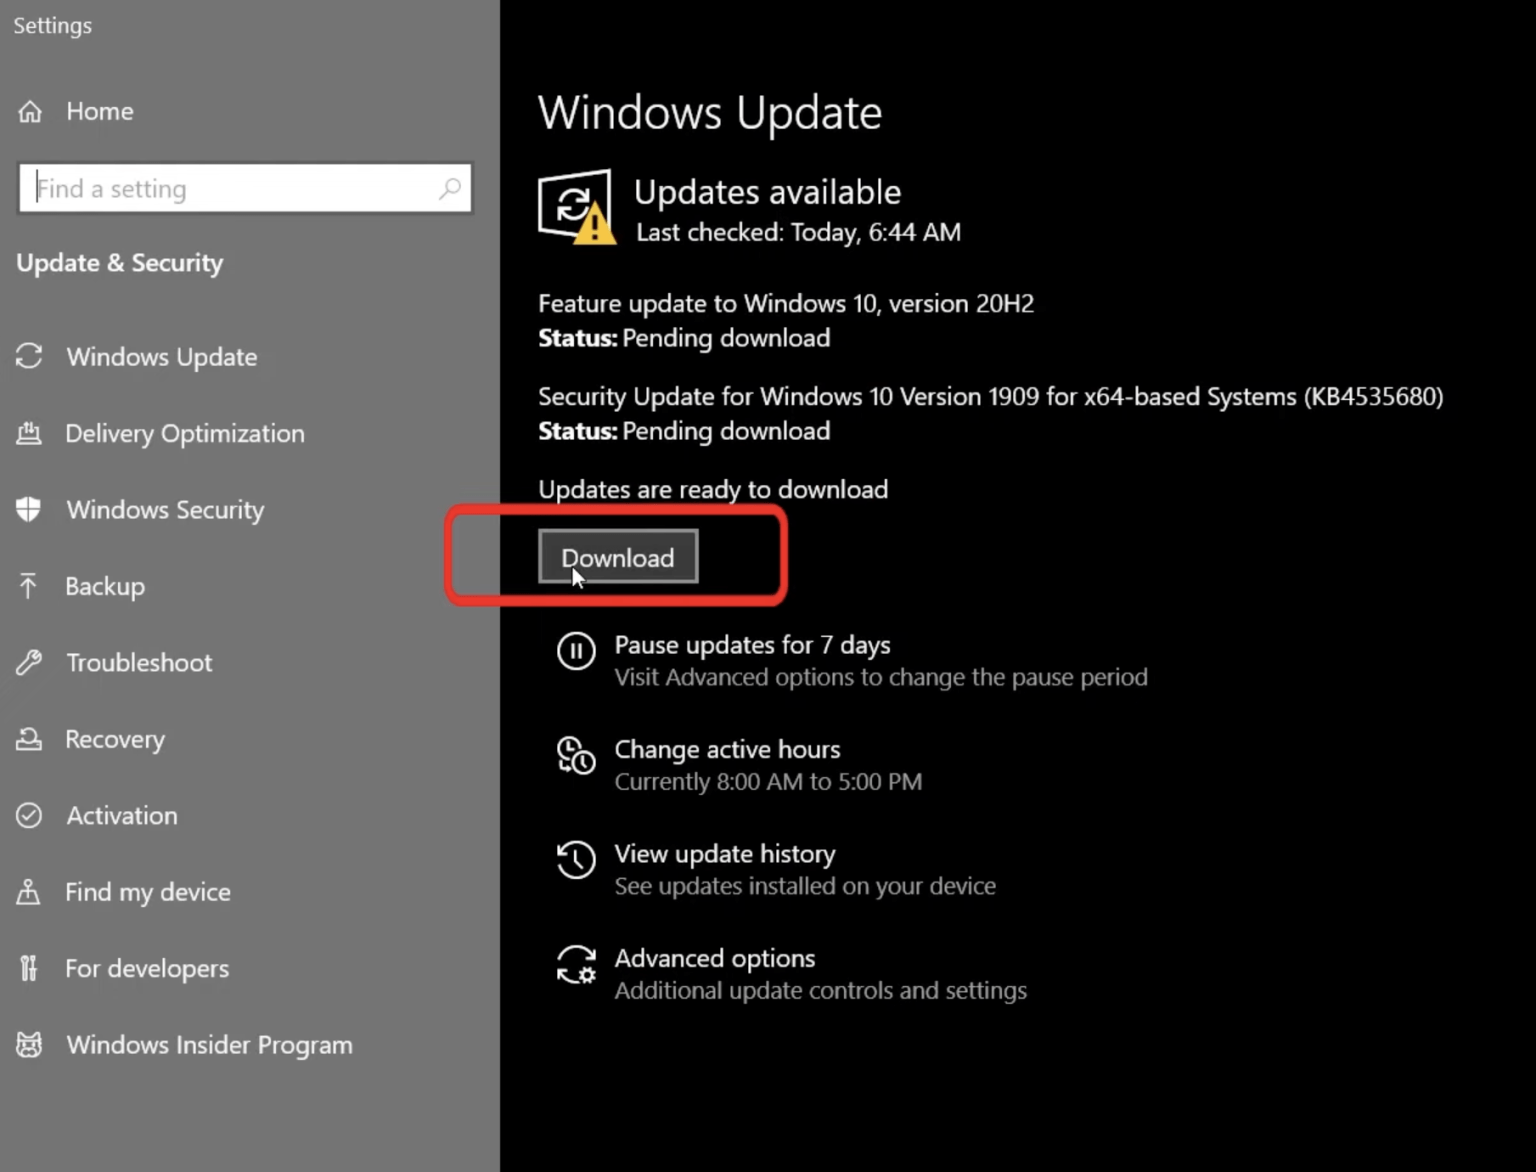Open Windows Insider Program via its icon
The width and height of the screenshot is (1536, 1172).
[x=27, y=1044]
